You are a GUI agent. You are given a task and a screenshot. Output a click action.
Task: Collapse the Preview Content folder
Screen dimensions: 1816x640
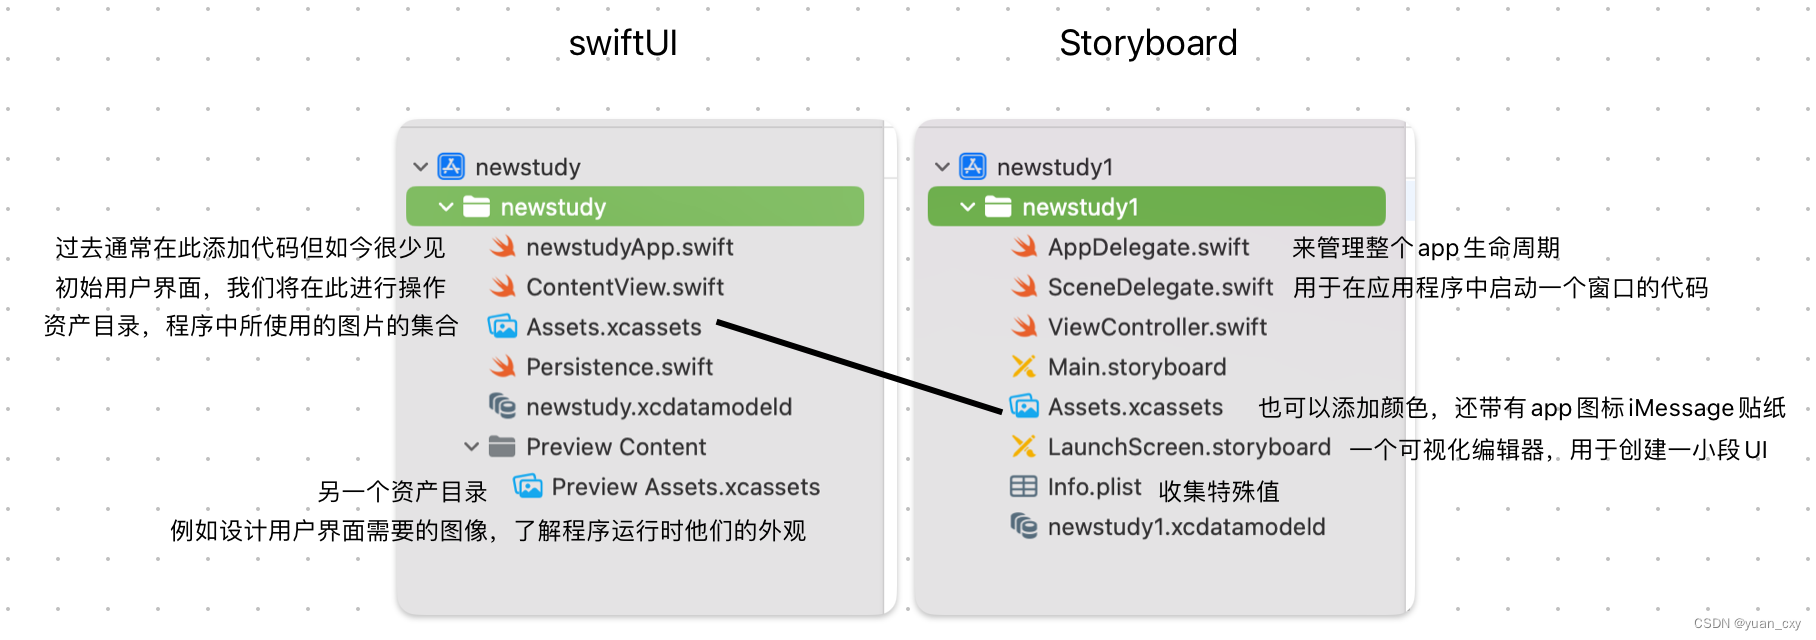[x=473, y=447]
